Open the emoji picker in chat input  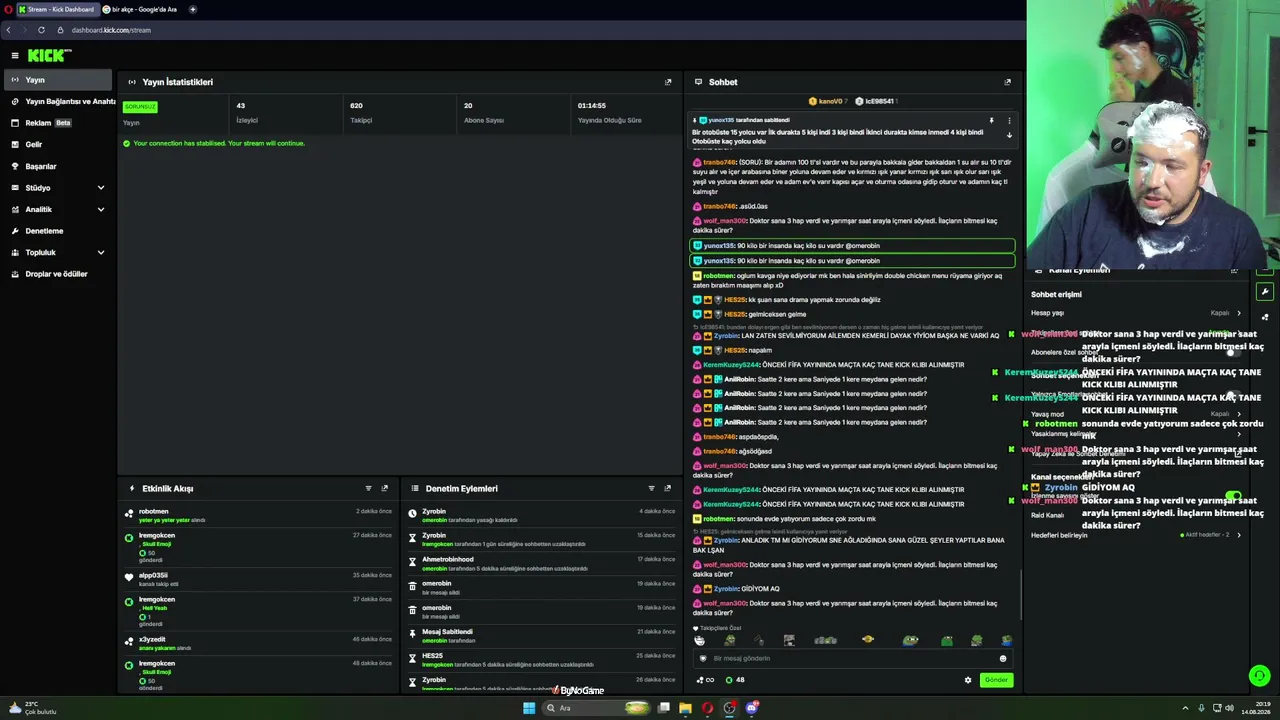click(1003, 659)
